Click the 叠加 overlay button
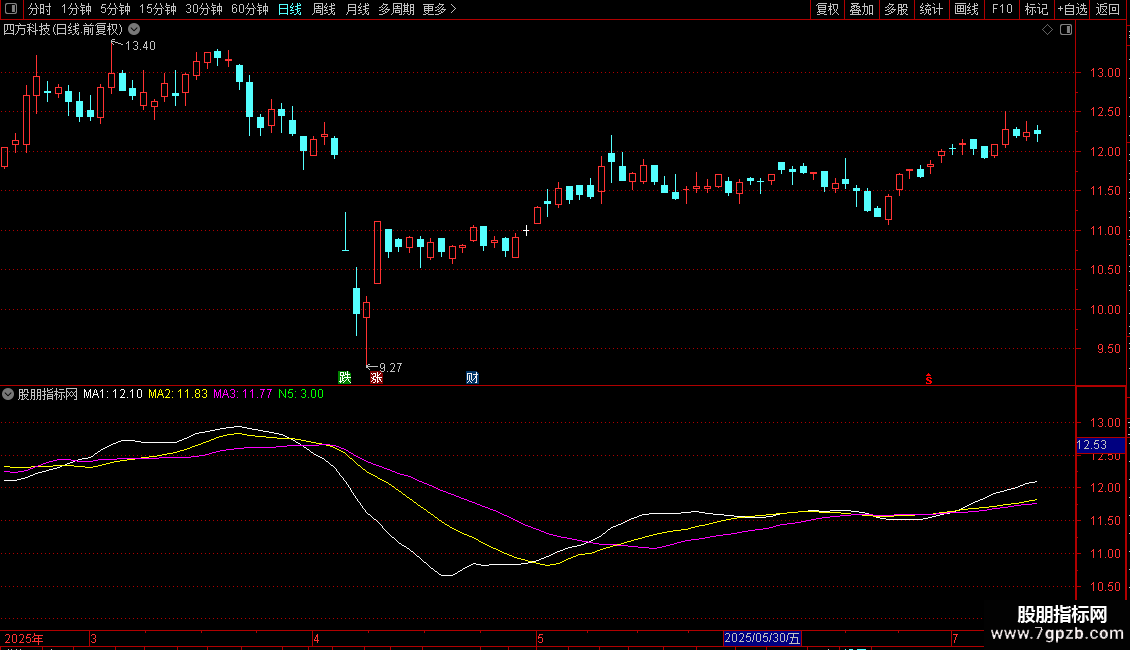This screenshot has width=1130, height=650. tap(861, 9)
